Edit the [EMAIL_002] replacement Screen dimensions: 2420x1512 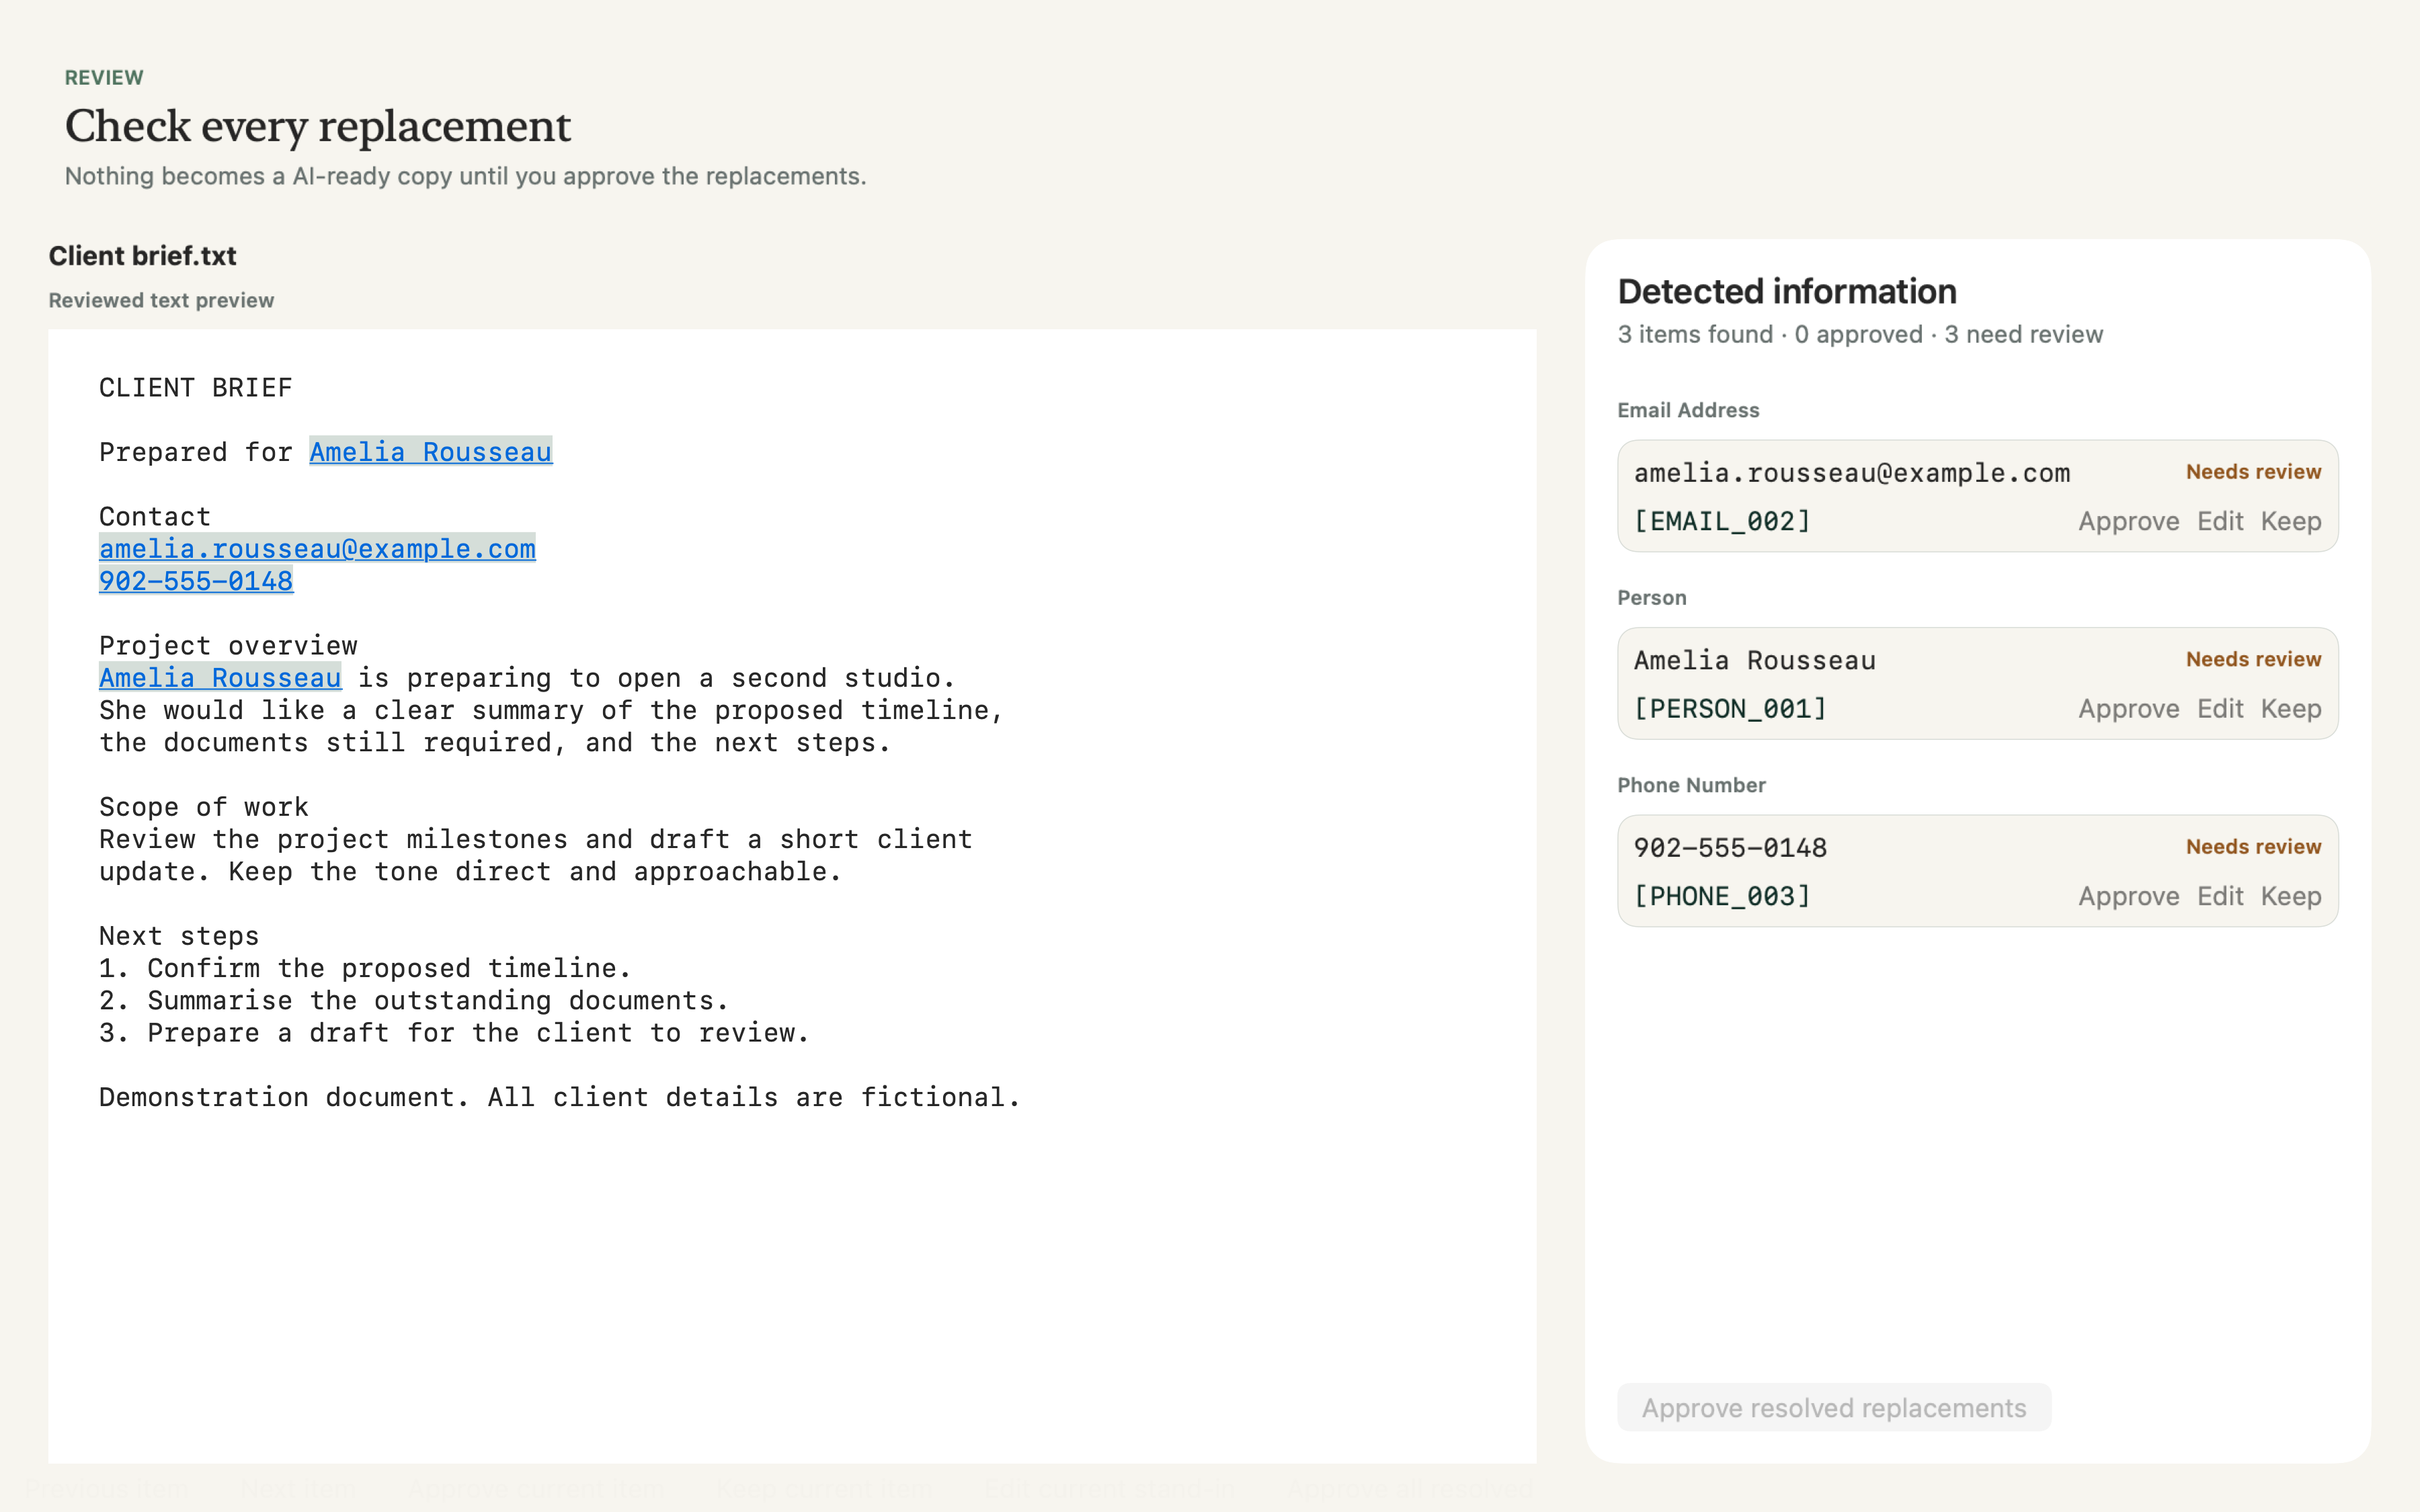pos(2220,521)
